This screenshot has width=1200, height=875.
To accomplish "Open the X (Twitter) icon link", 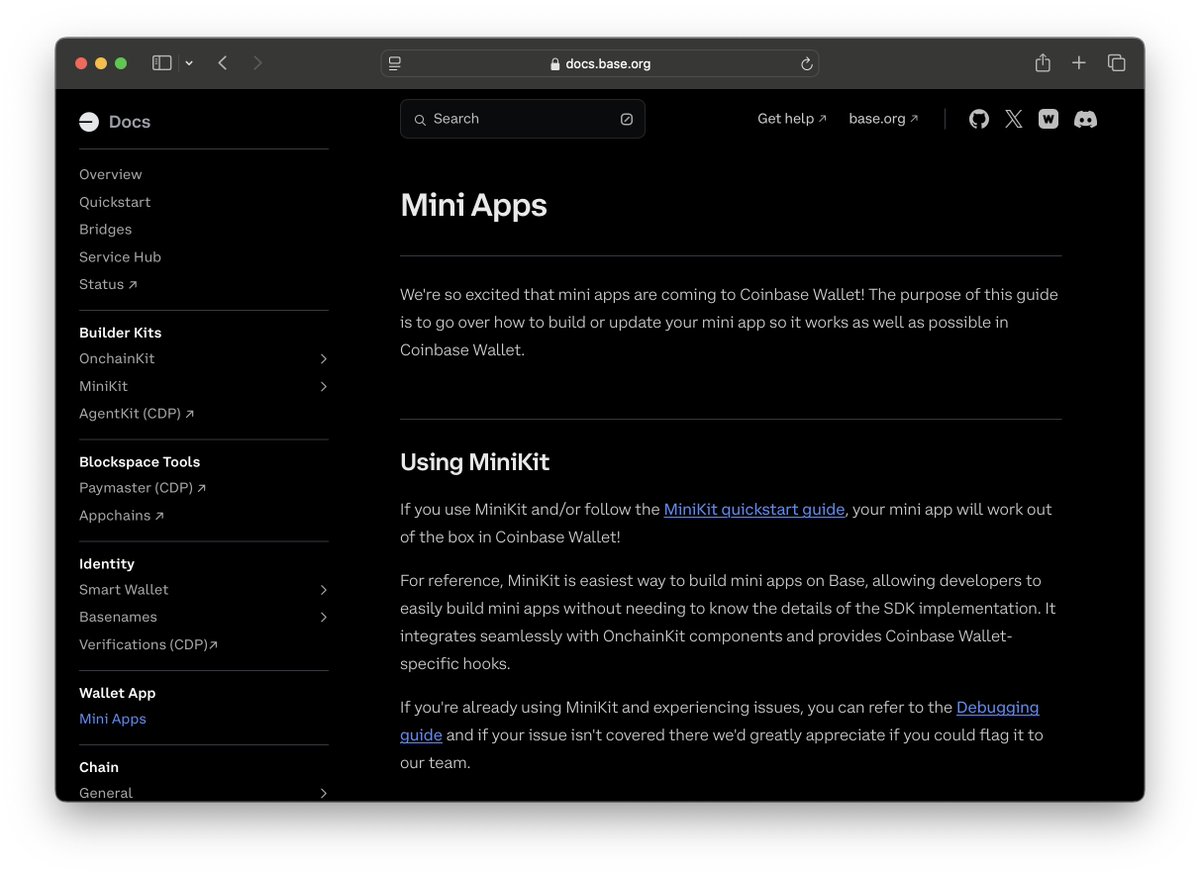I will click(1014, 119).
